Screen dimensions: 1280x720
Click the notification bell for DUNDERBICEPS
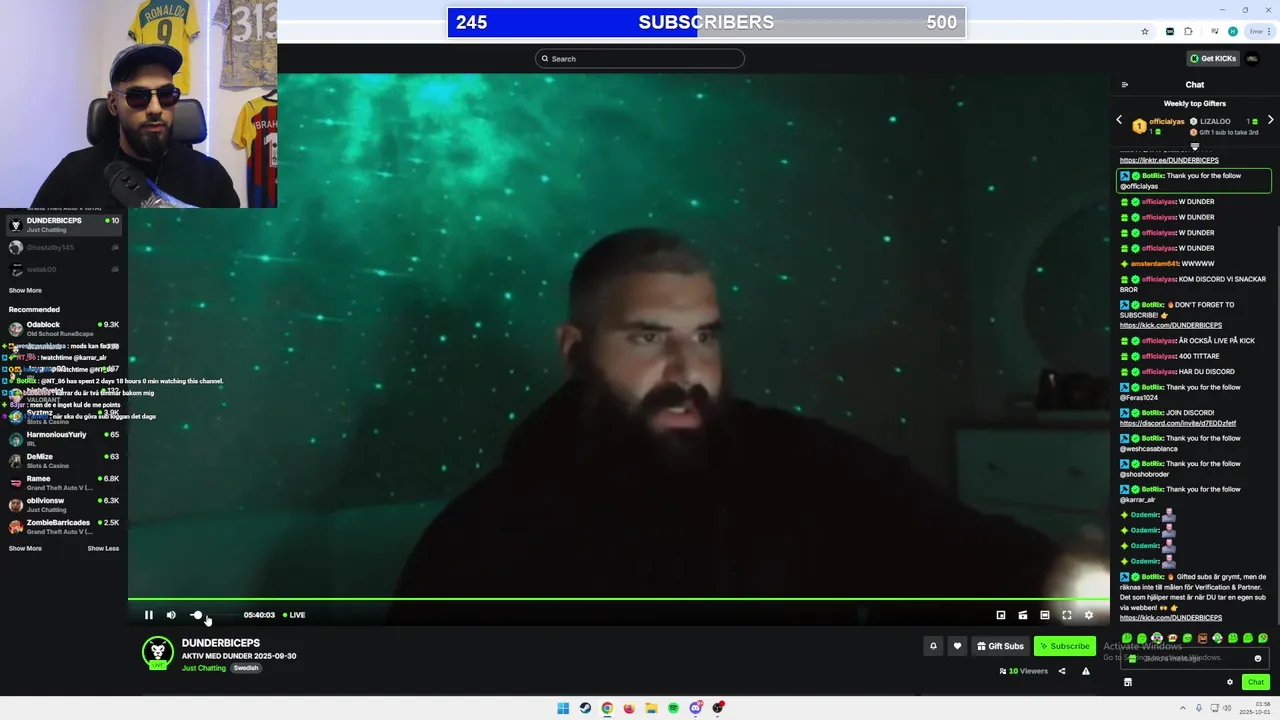[x=933, y=646]
